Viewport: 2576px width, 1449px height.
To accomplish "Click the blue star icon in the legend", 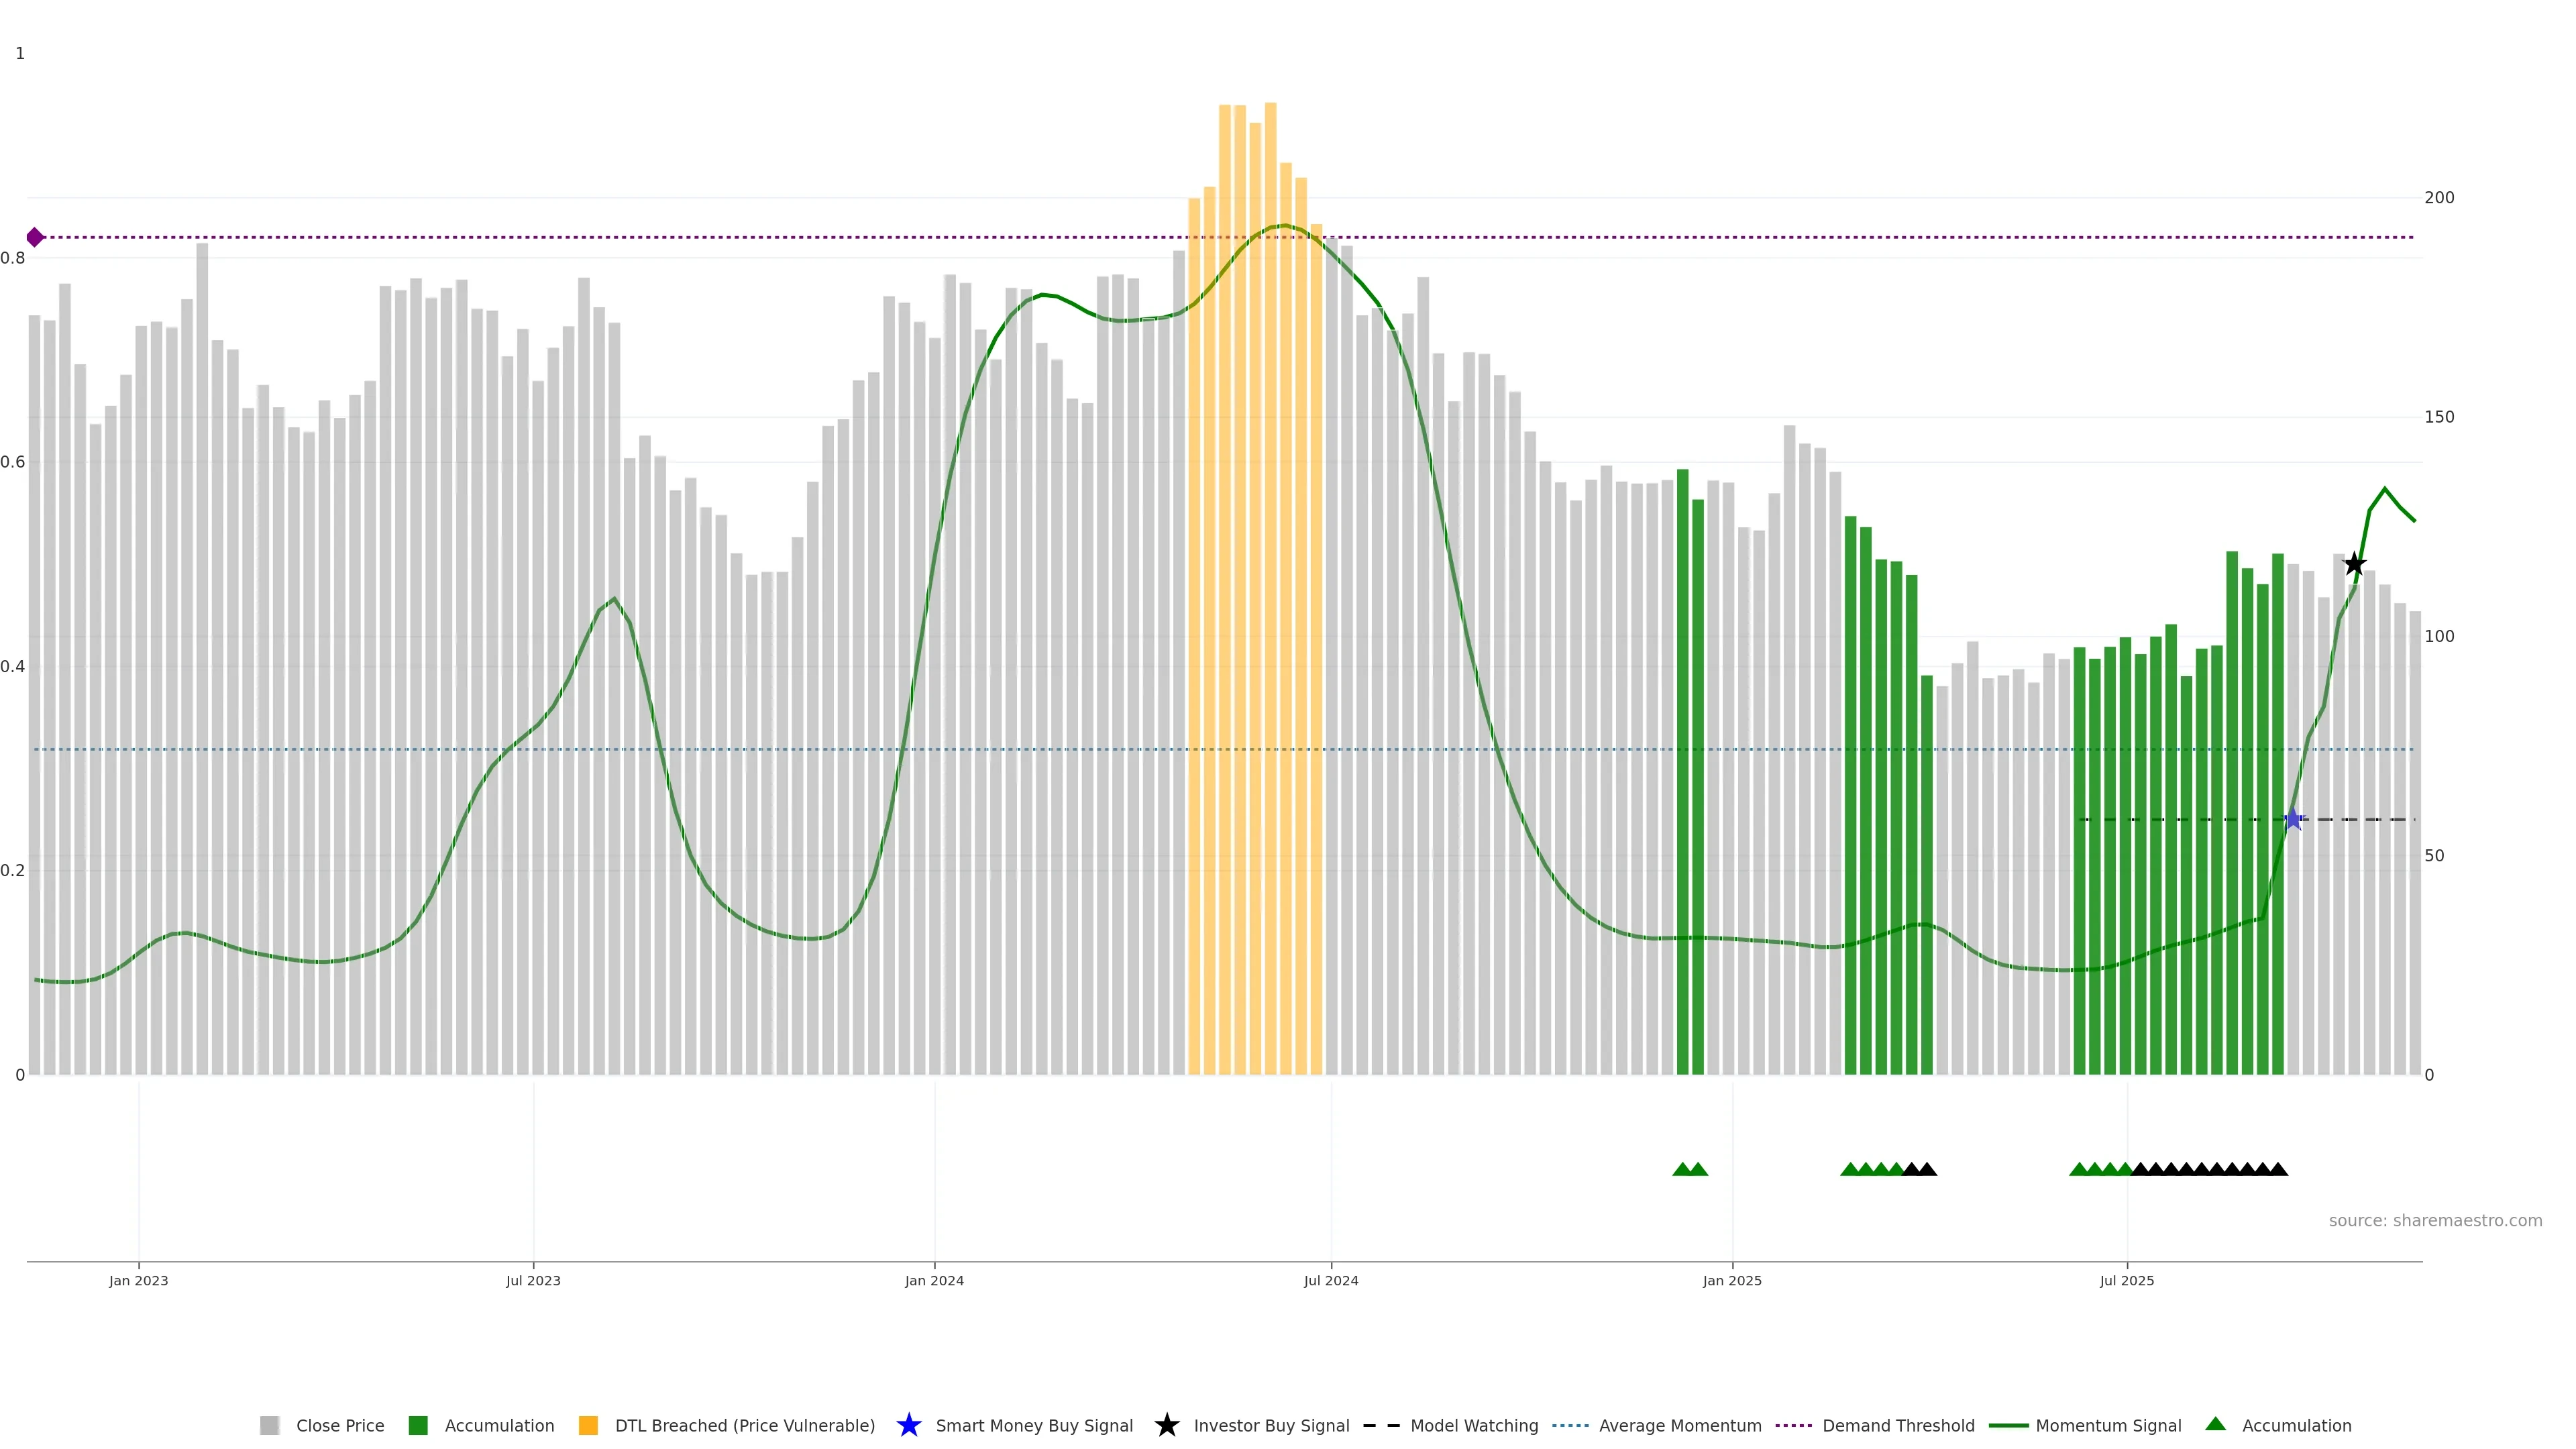I will pyautogui.click(x=908, y=1425).
